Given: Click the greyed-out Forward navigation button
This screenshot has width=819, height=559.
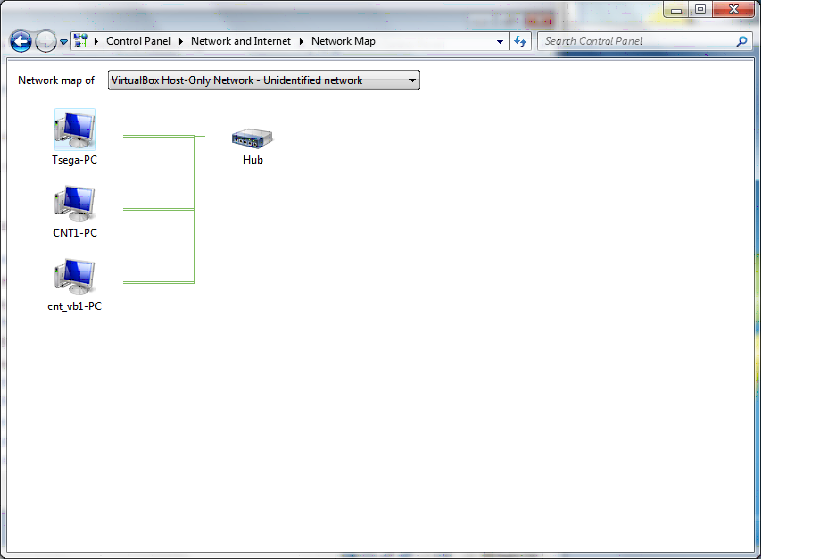Looking at the screenshot, I should tap(45, 41).
